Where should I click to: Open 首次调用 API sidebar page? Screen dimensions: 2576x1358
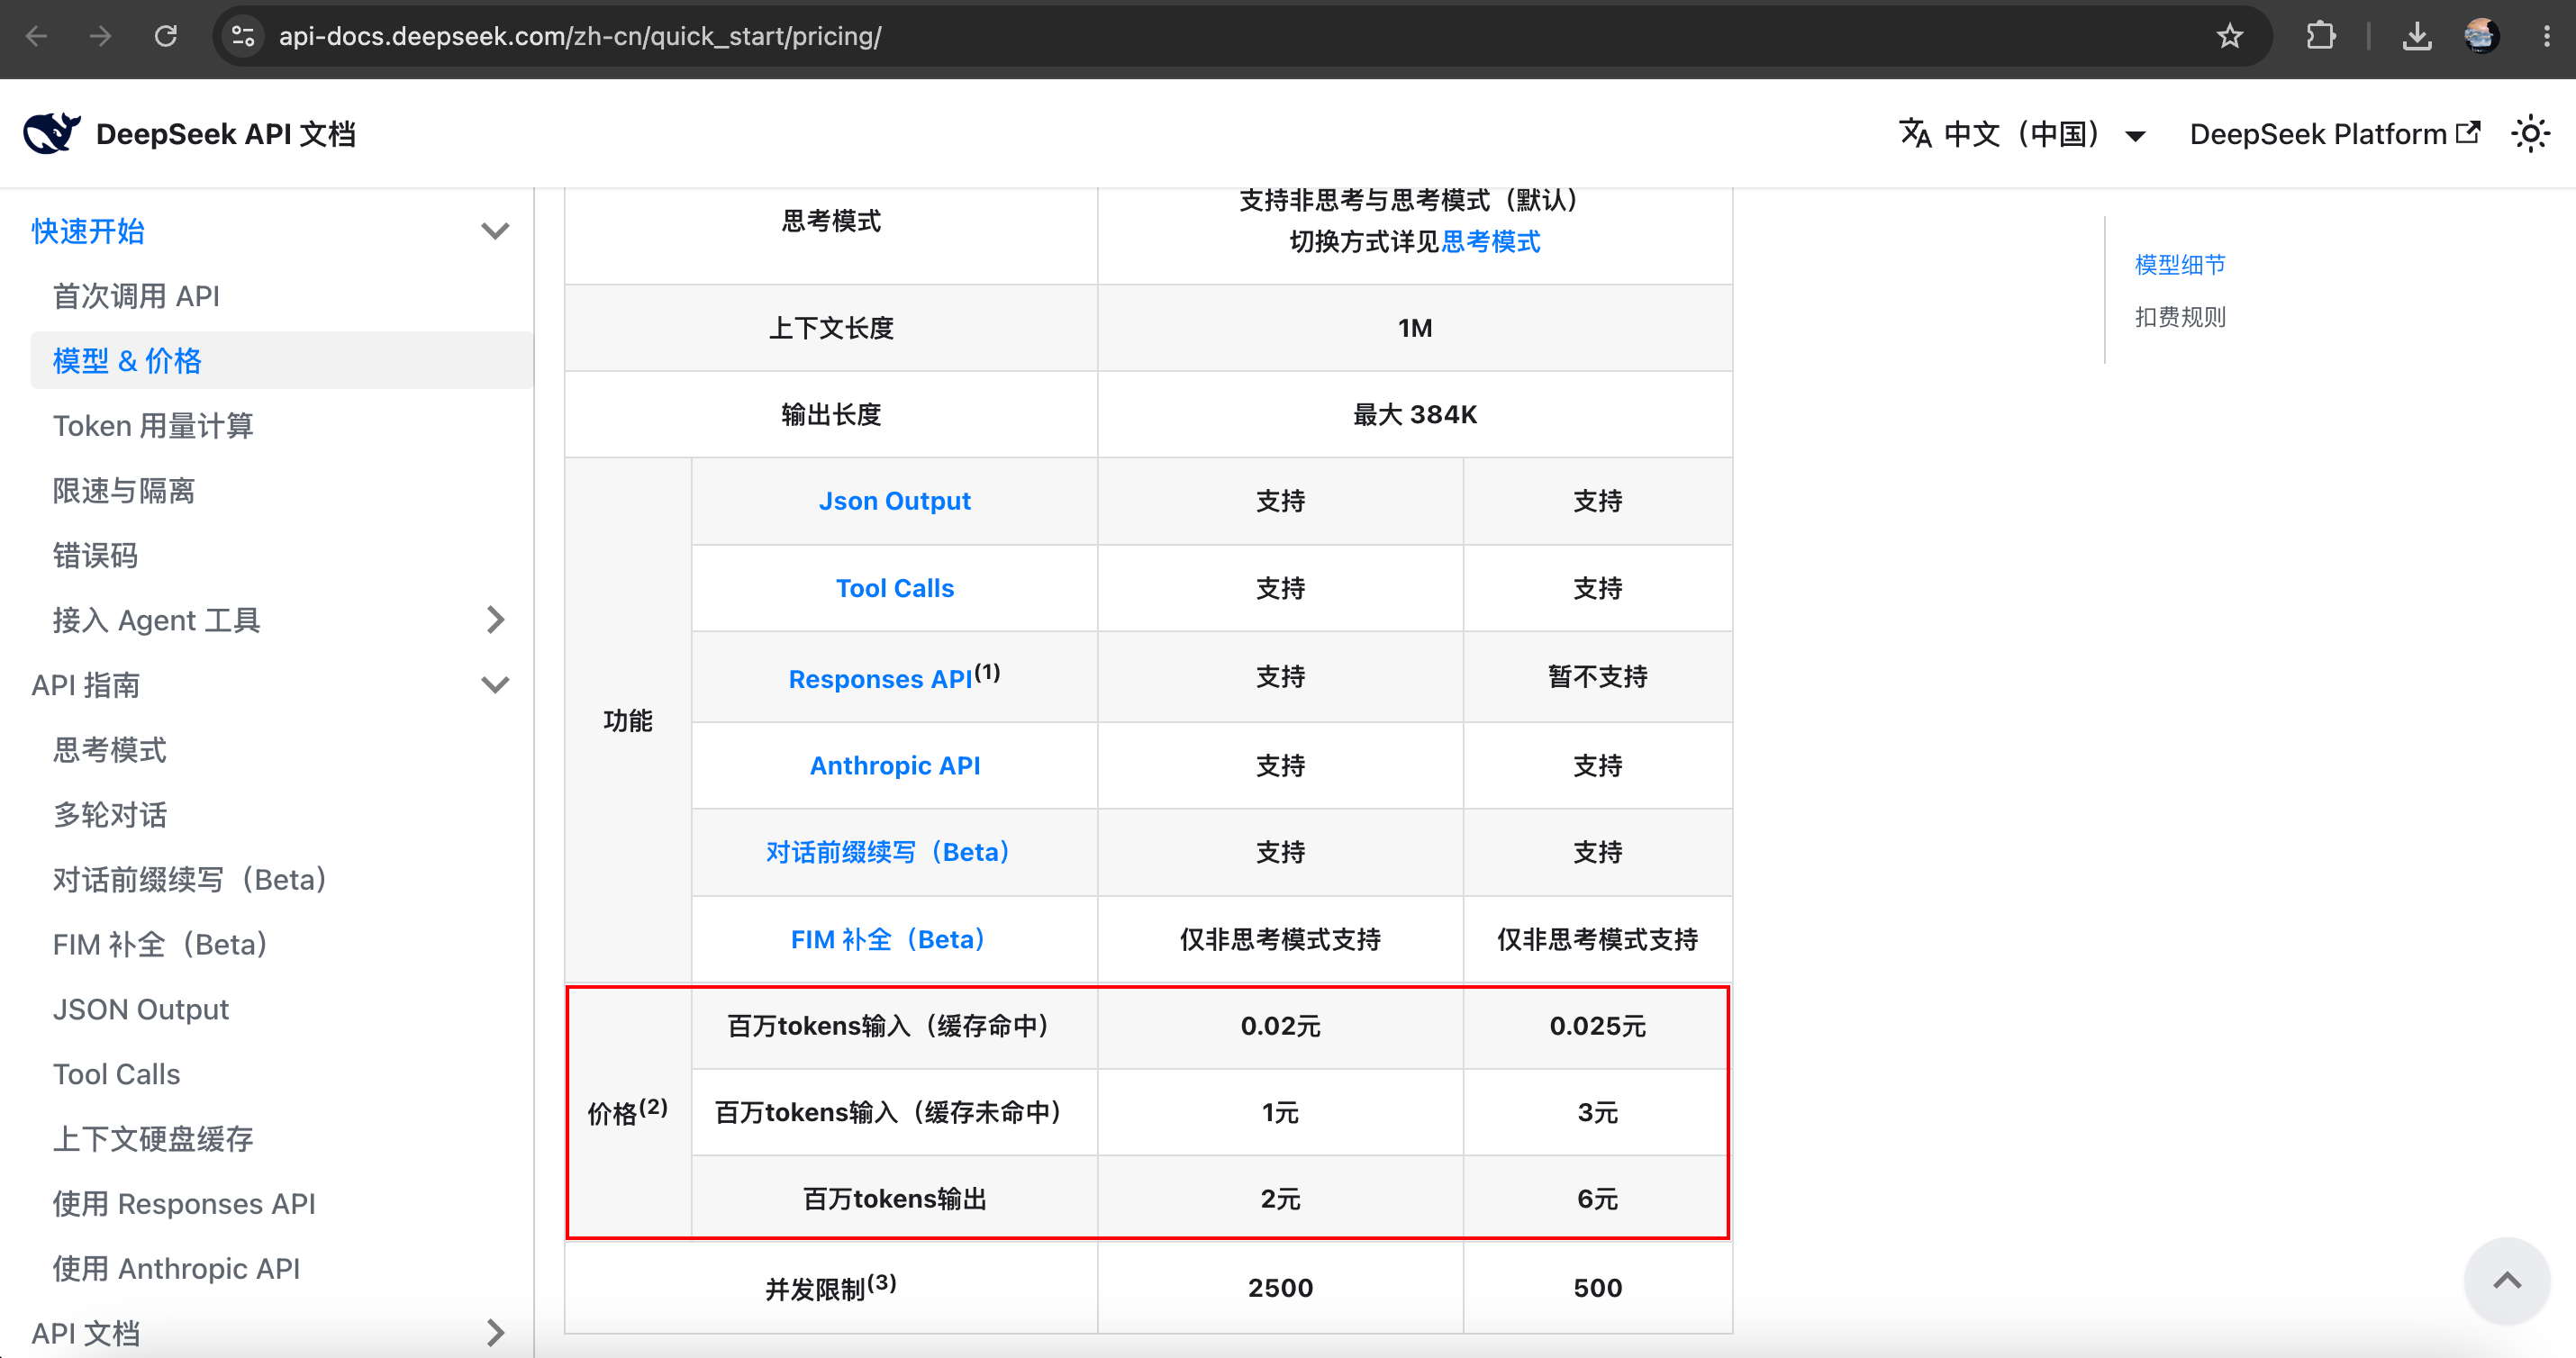[136, 296]
